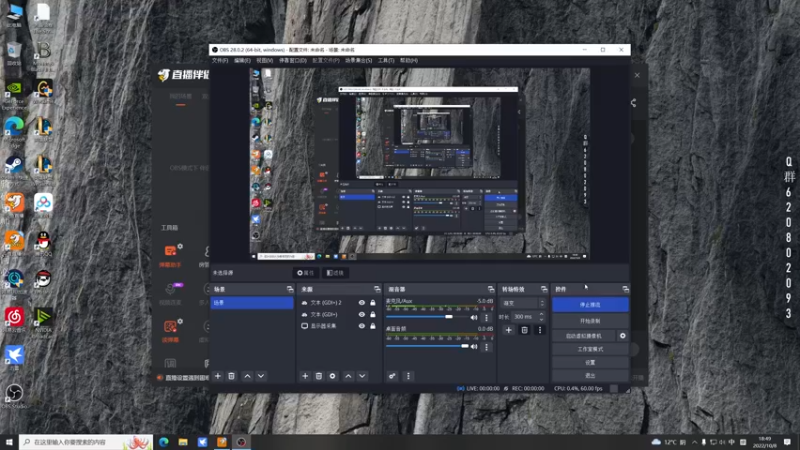Float the Scene Transitions dock panel
The height and width of the screenshot is (450, 800).
544,289
